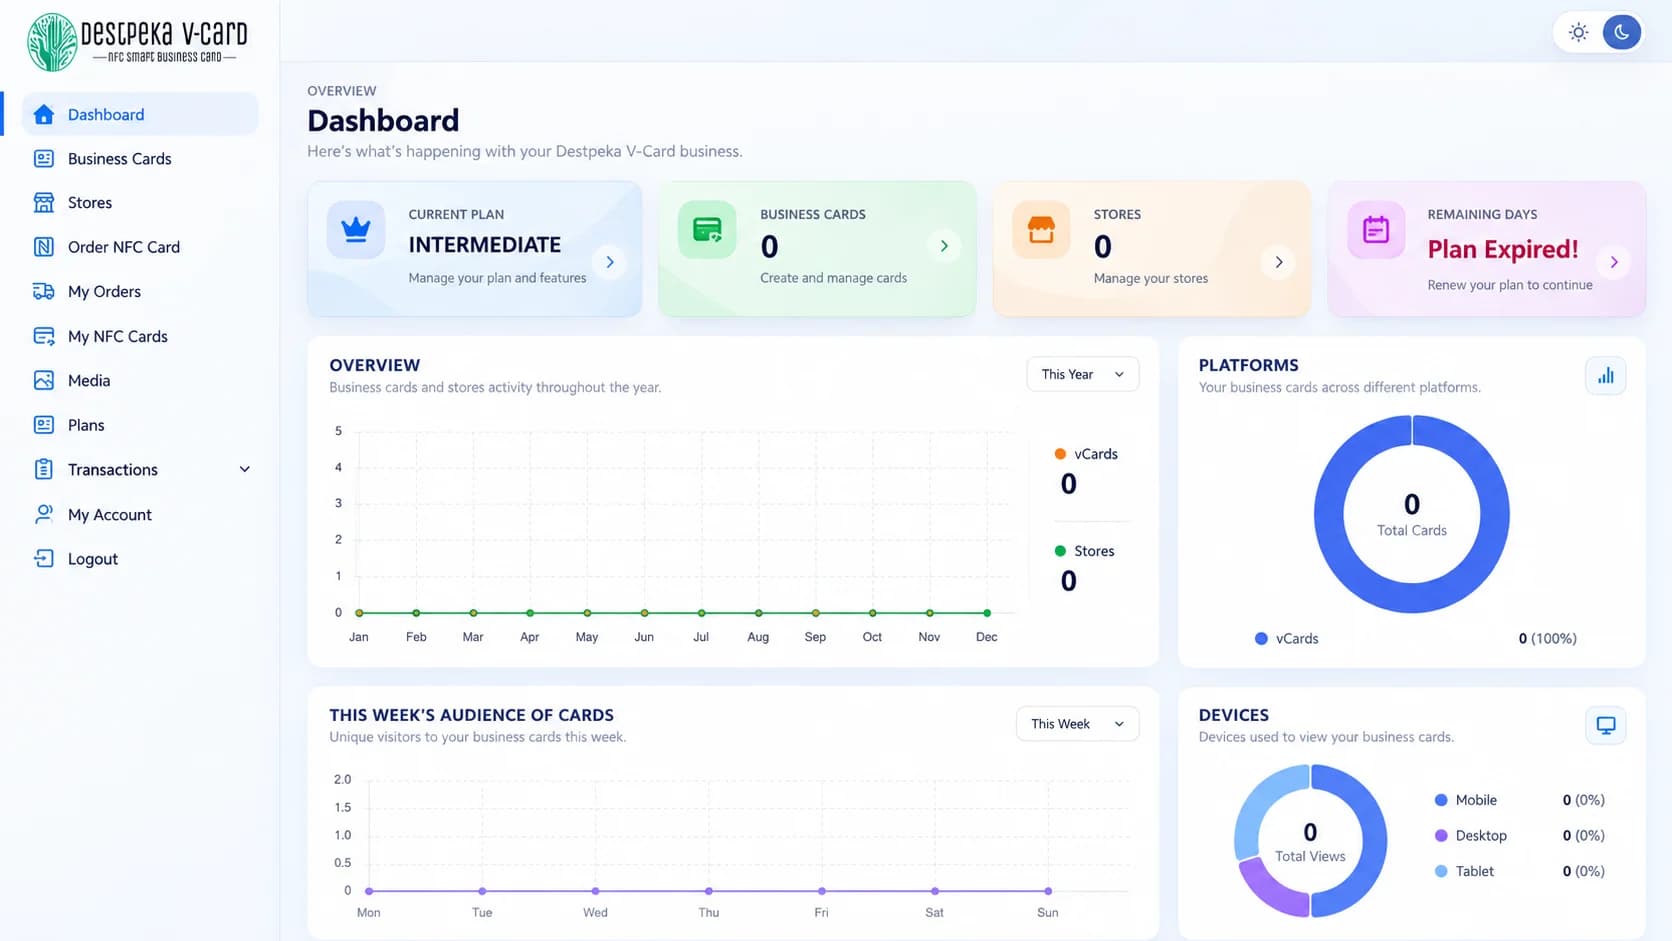Click the arrow on Remaining Days tile

tap(1613, 262)
